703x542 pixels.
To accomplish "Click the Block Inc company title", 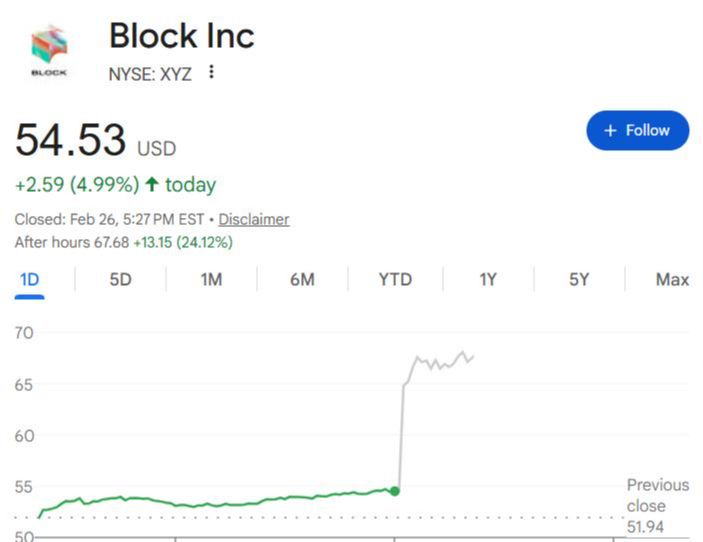I will [x=181, y=36].
